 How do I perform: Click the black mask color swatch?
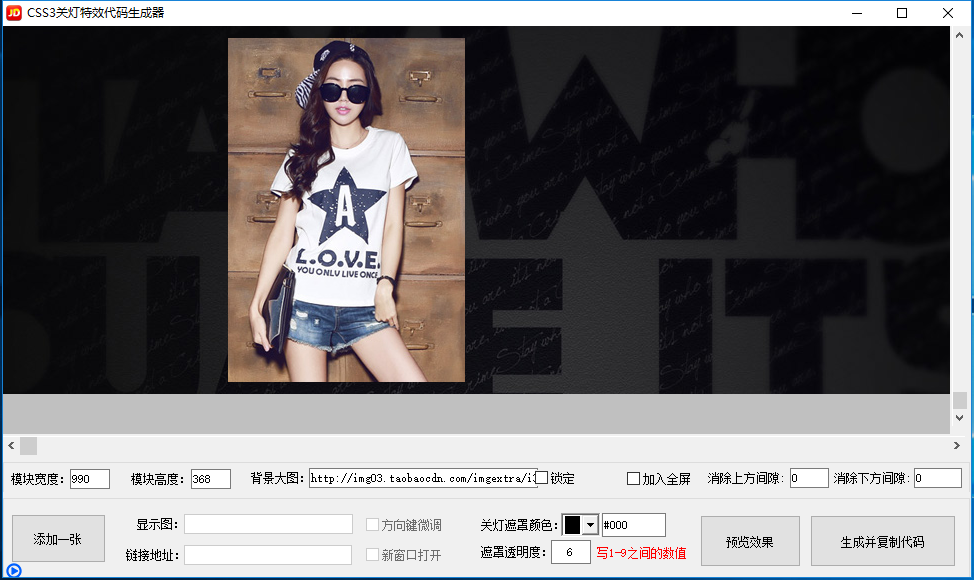tap(572, 525)
